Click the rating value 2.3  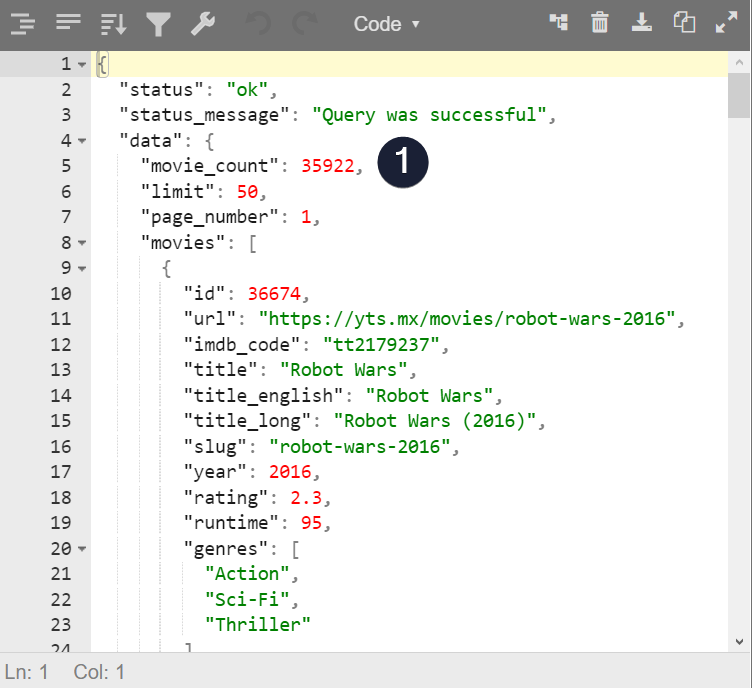tap(306, 498)
